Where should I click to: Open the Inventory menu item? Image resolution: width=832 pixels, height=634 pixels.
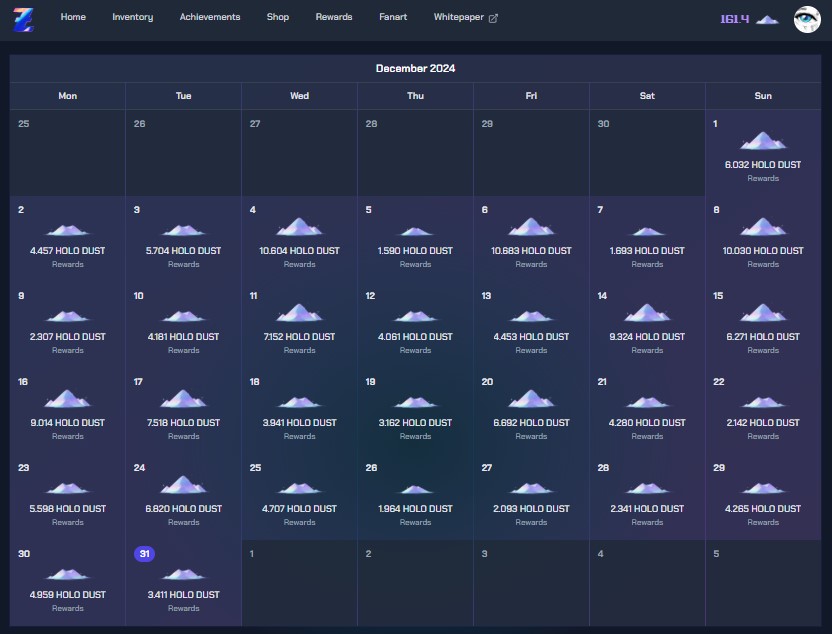click(133, 17)
